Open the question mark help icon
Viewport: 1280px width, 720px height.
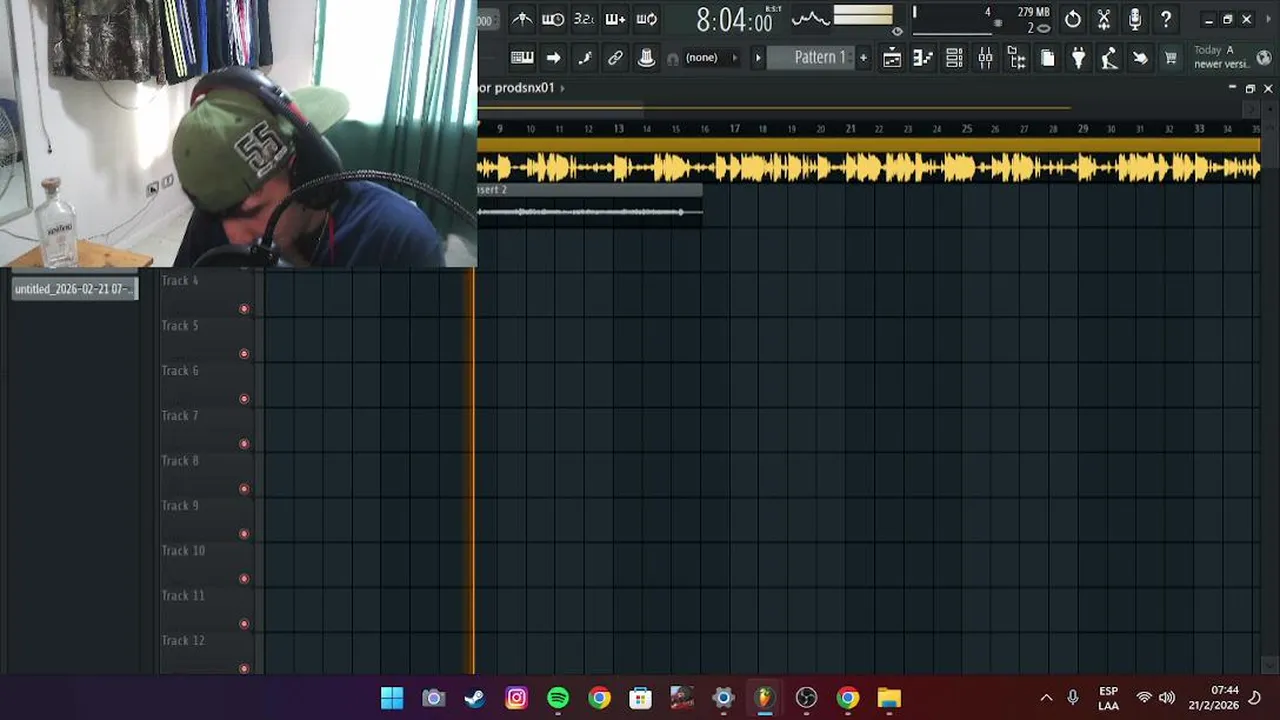click(1165, 19)
